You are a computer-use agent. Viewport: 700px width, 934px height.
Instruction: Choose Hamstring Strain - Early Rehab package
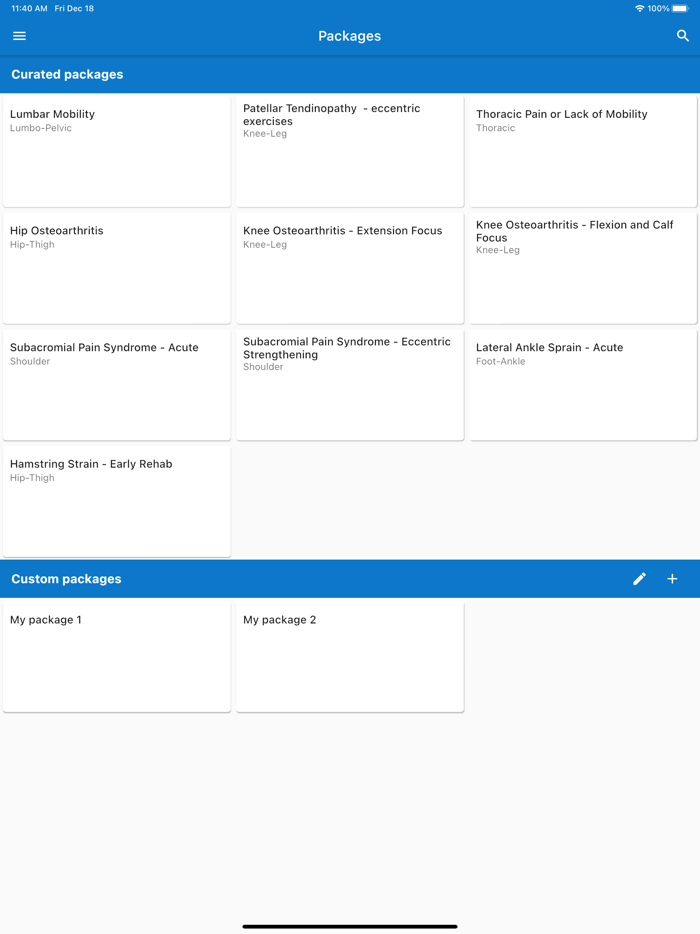(117, 502)
